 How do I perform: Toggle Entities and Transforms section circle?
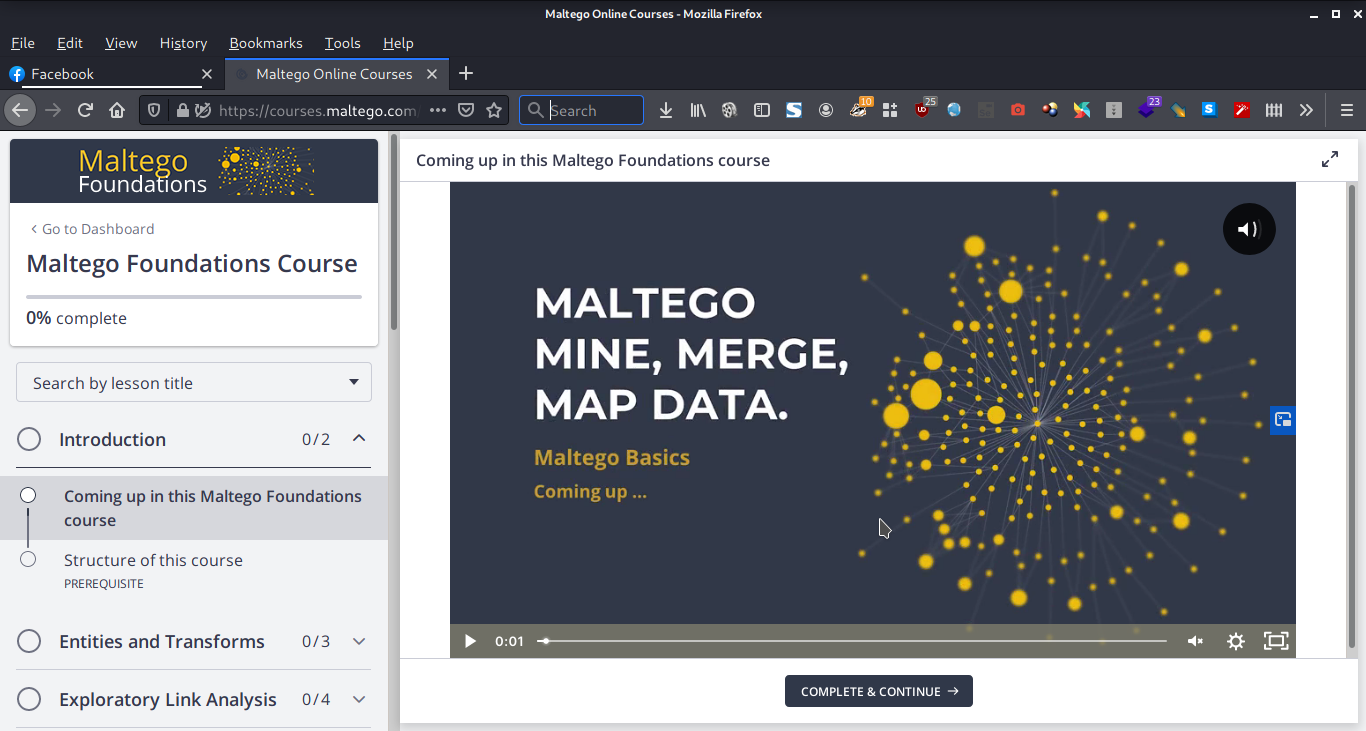coord(29,641)
